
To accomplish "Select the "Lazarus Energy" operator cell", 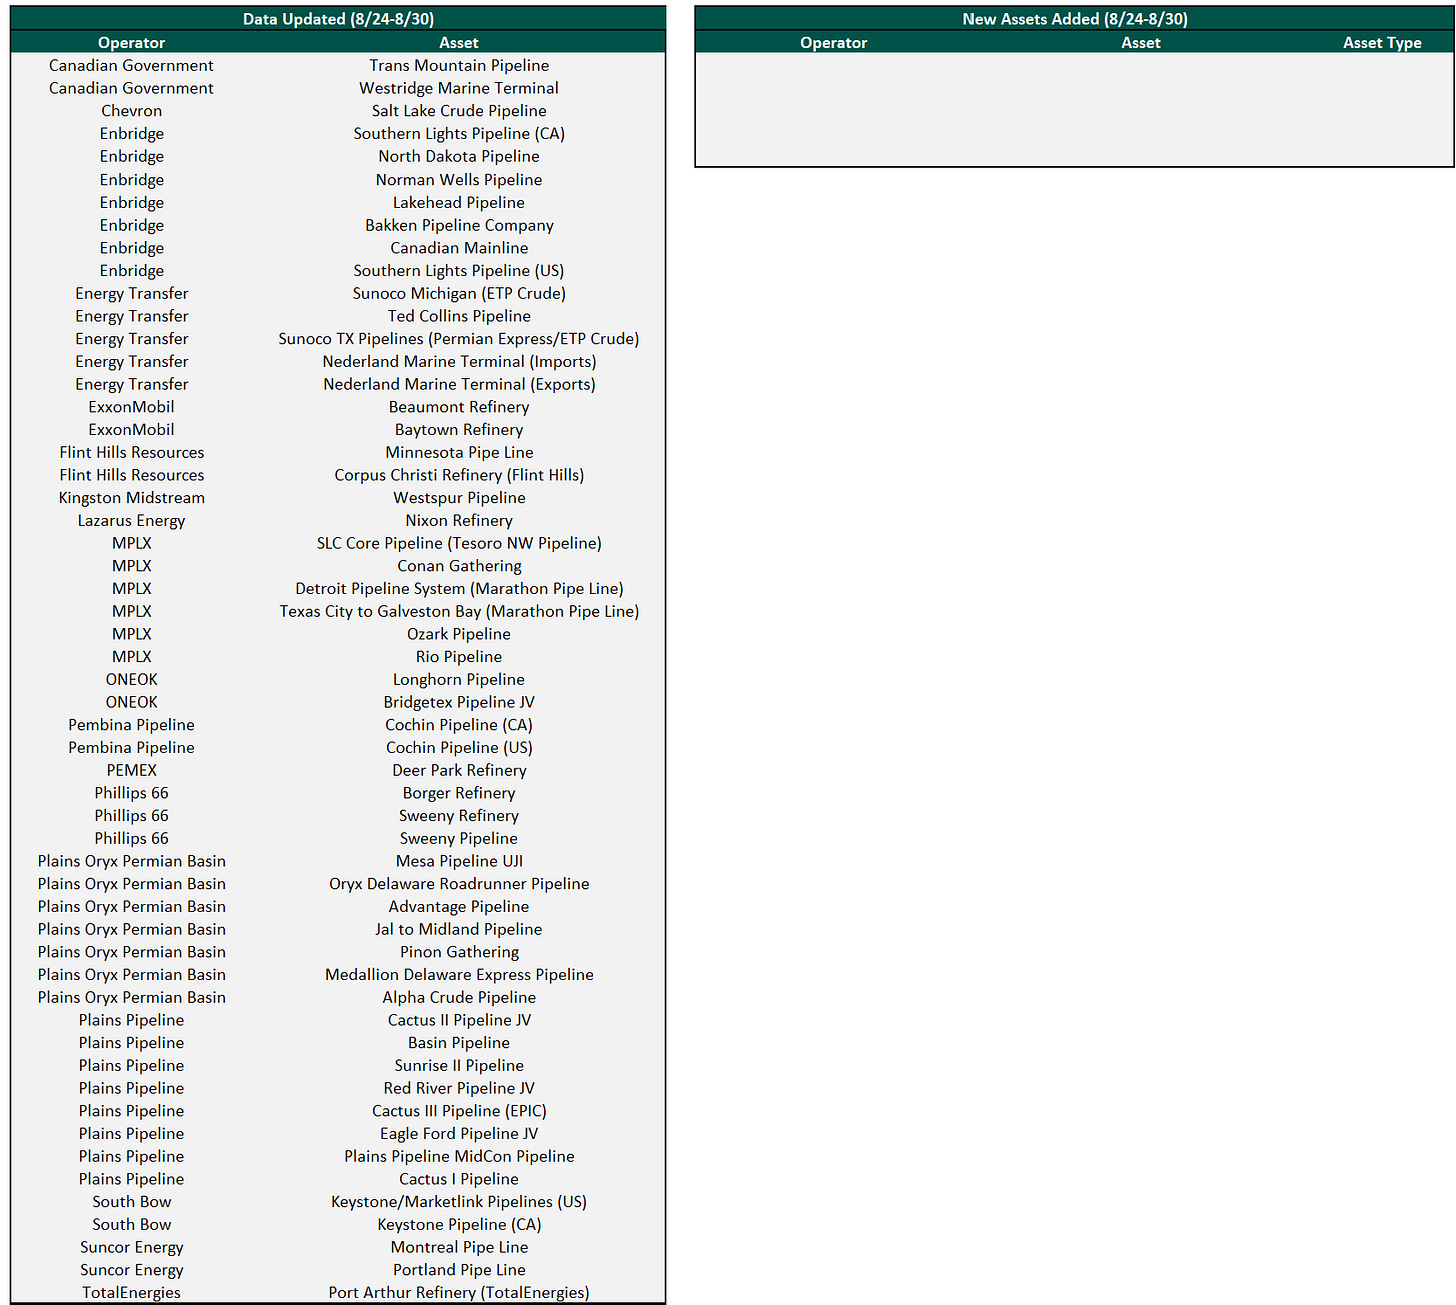I will (x=132, y=521).
